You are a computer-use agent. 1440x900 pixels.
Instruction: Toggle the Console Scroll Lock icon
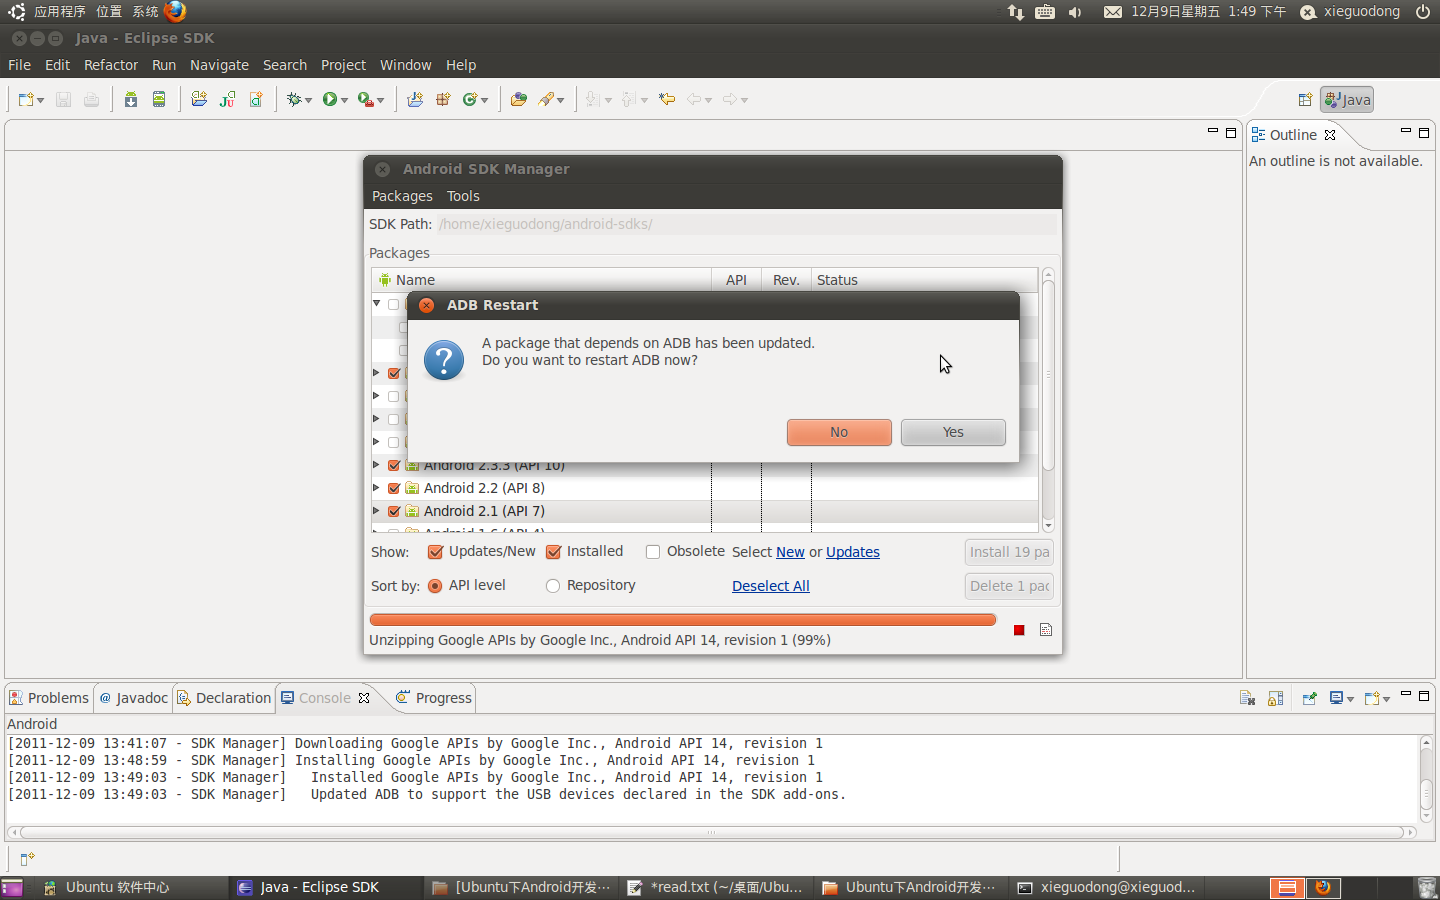[x=1275, y=698]
